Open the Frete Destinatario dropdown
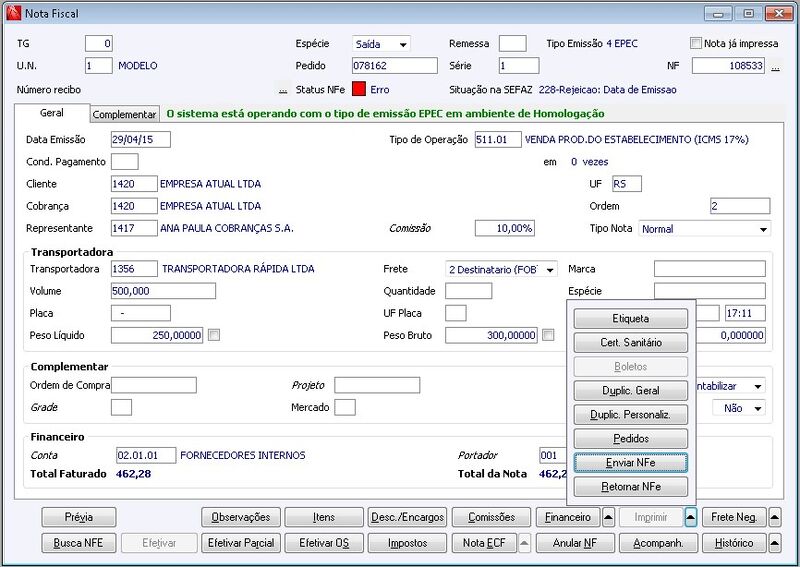Viewport: 800px width, 567px height. point(501,269)
